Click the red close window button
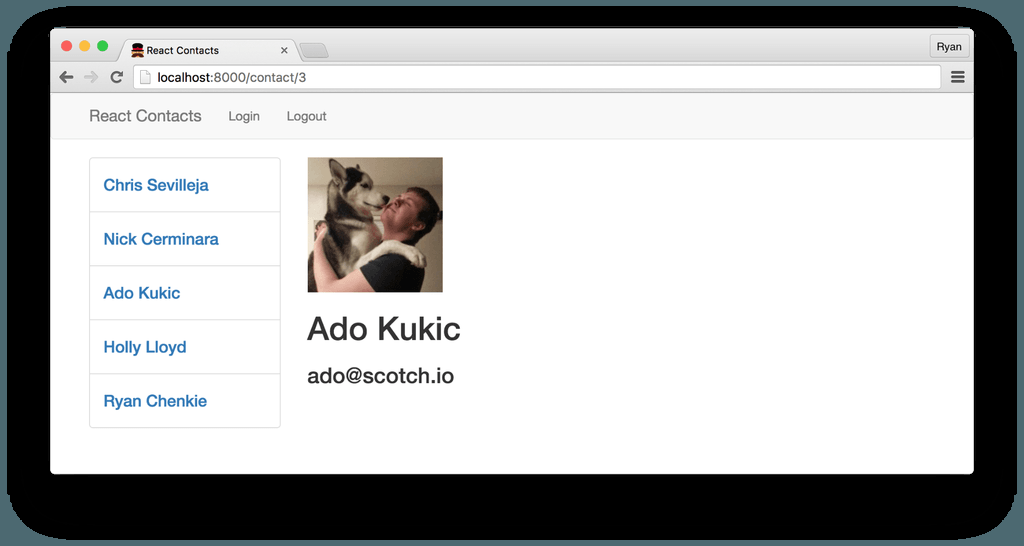 [67, 46]
